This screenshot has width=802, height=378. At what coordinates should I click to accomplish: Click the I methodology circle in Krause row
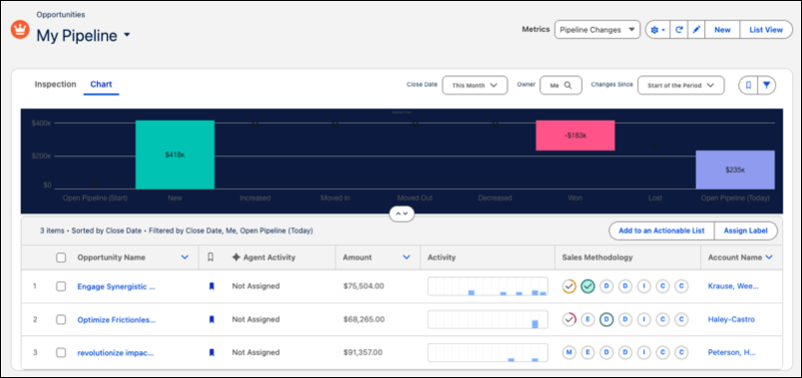[643, 286]
